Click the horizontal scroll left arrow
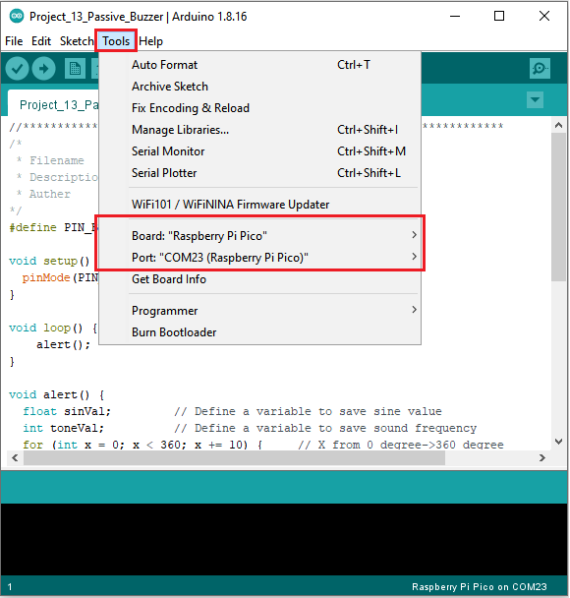This screenshot has height=598, width=570. (x=15, y=457)
